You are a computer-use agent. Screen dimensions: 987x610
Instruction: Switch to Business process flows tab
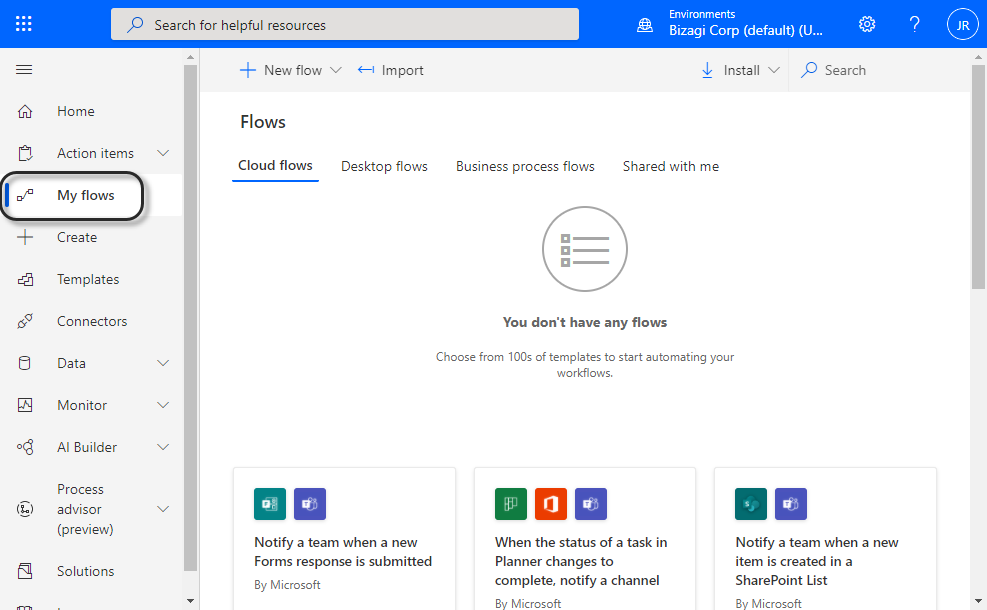tap(525, 166)
